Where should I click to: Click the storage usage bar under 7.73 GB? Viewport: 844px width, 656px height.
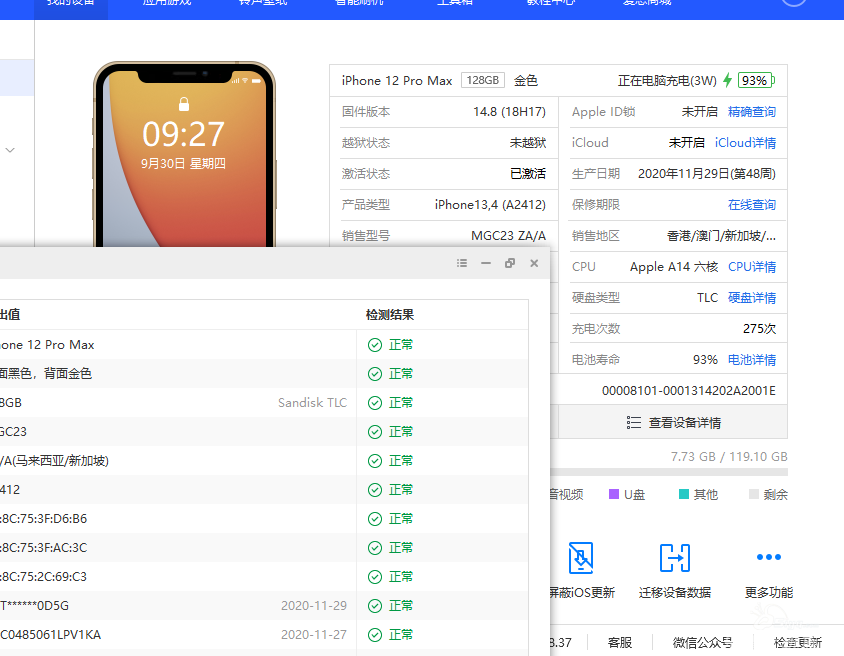[669, 472]
